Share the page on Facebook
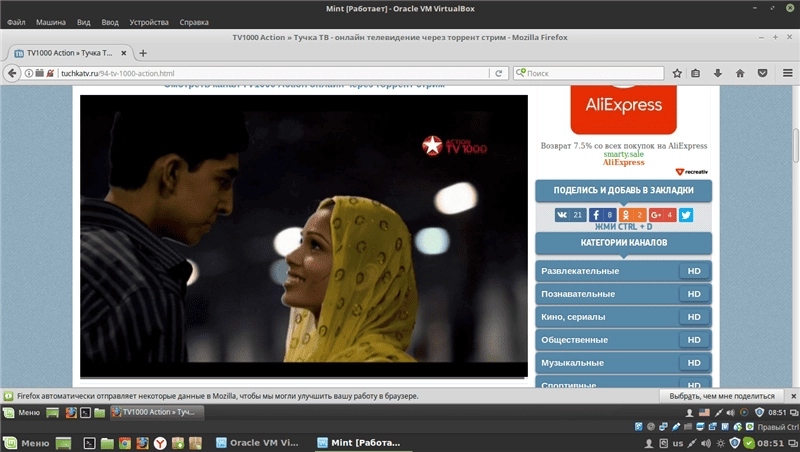Image resolution: width=800 pixels, height=452 pixels. (603, 215)
